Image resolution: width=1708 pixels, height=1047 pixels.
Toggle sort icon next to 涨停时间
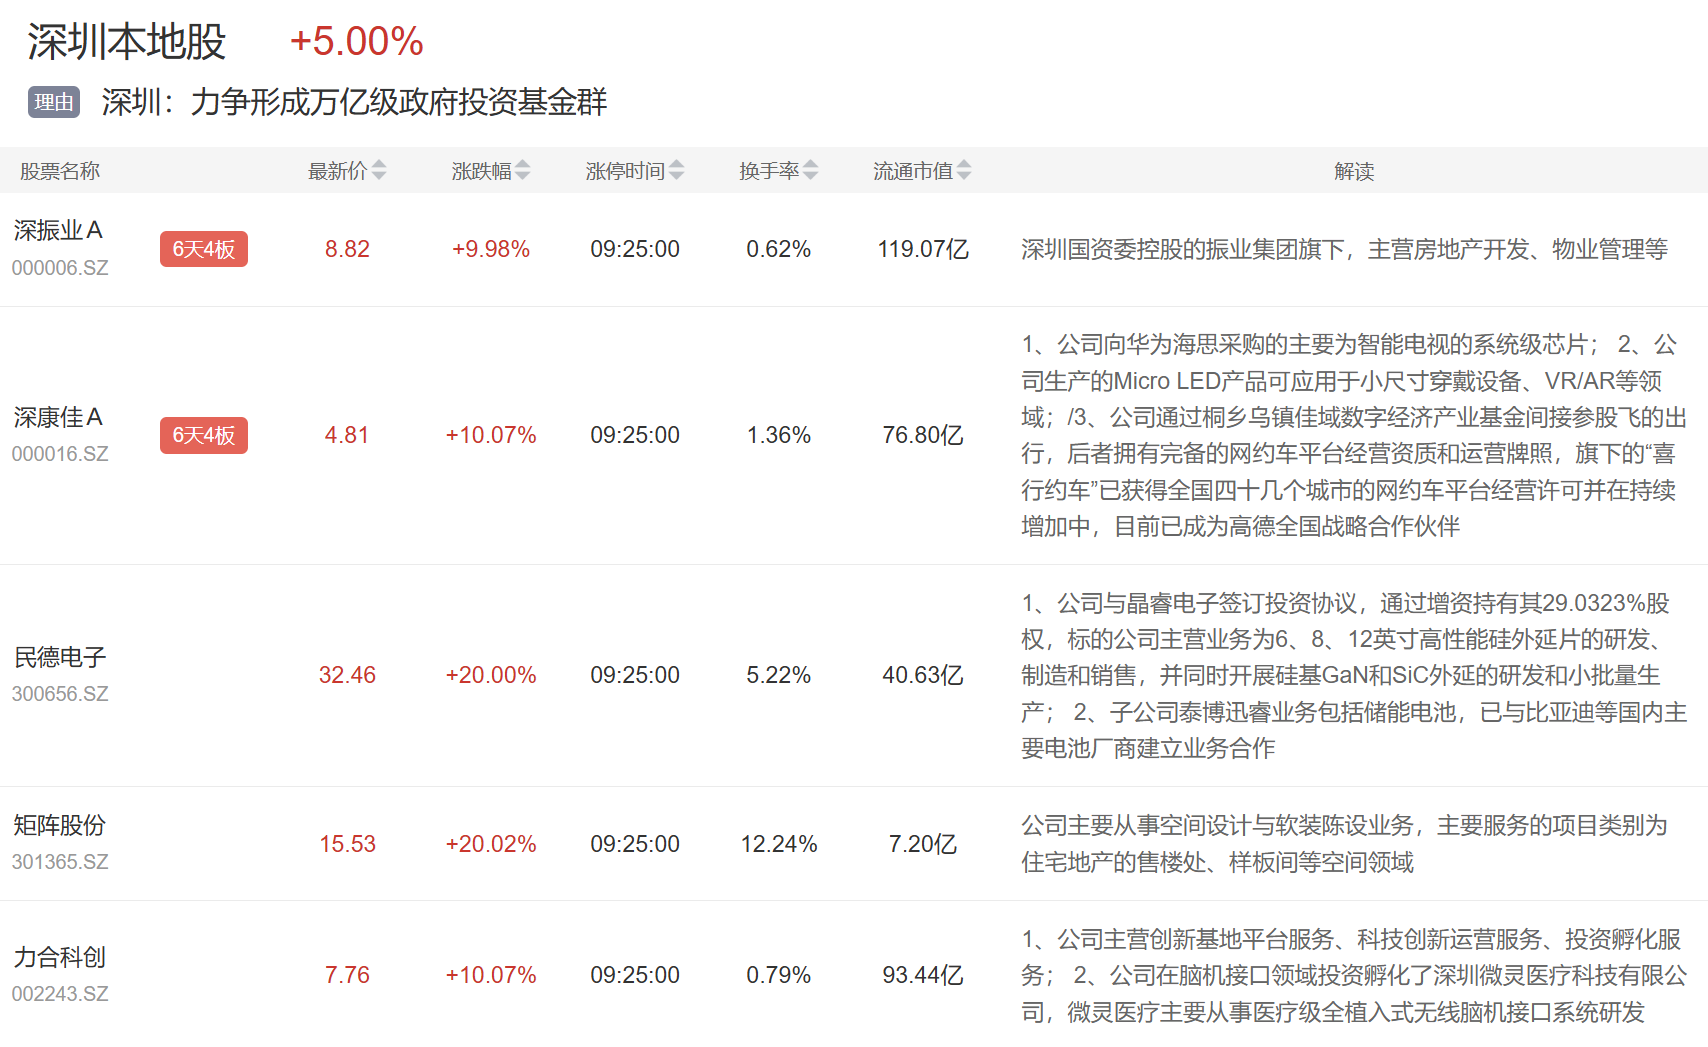676,171
